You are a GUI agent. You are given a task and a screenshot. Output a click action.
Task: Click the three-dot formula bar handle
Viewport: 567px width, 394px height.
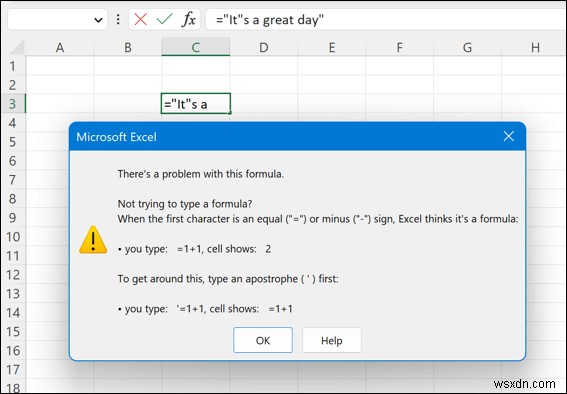(118, 19)
